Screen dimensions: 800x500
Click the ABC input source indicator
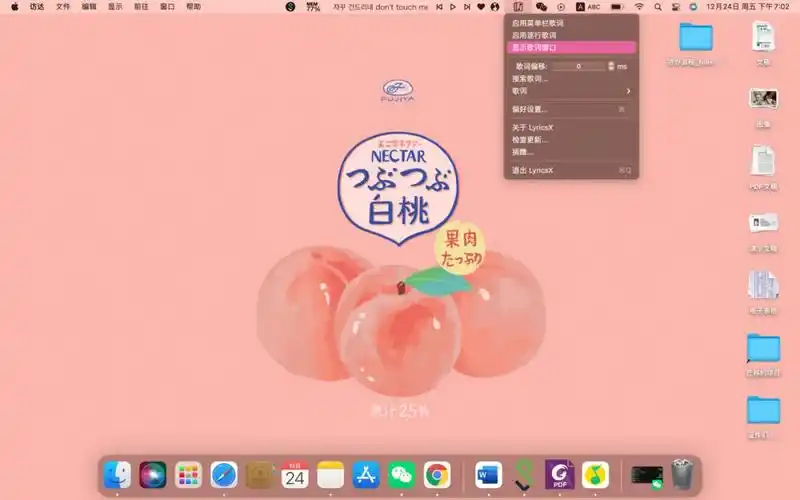pyautogui.click(x=588, y=7)
